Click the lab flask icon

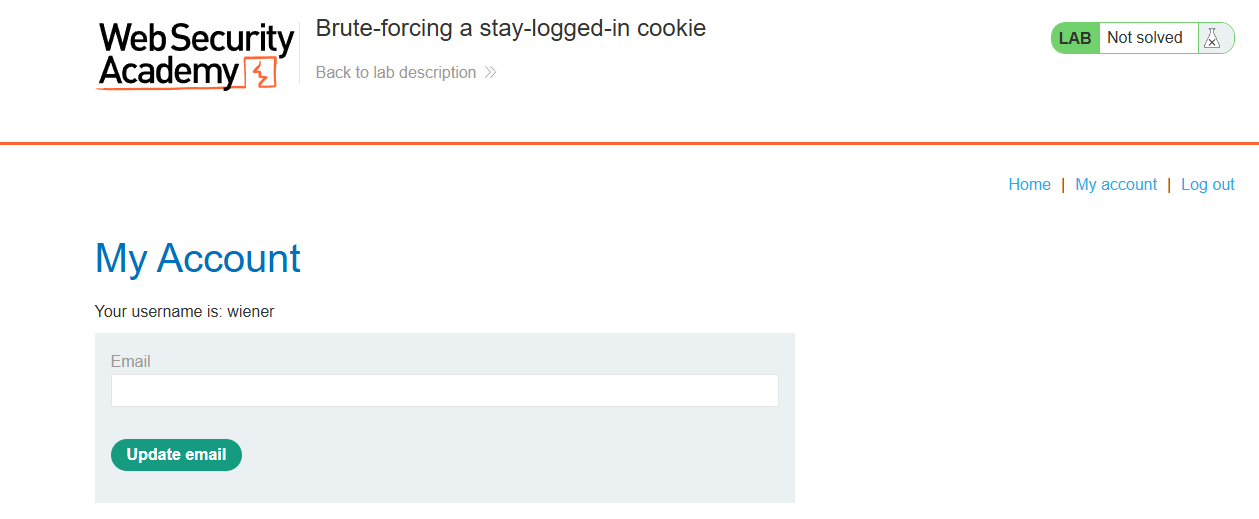(x=1212, y=38)
